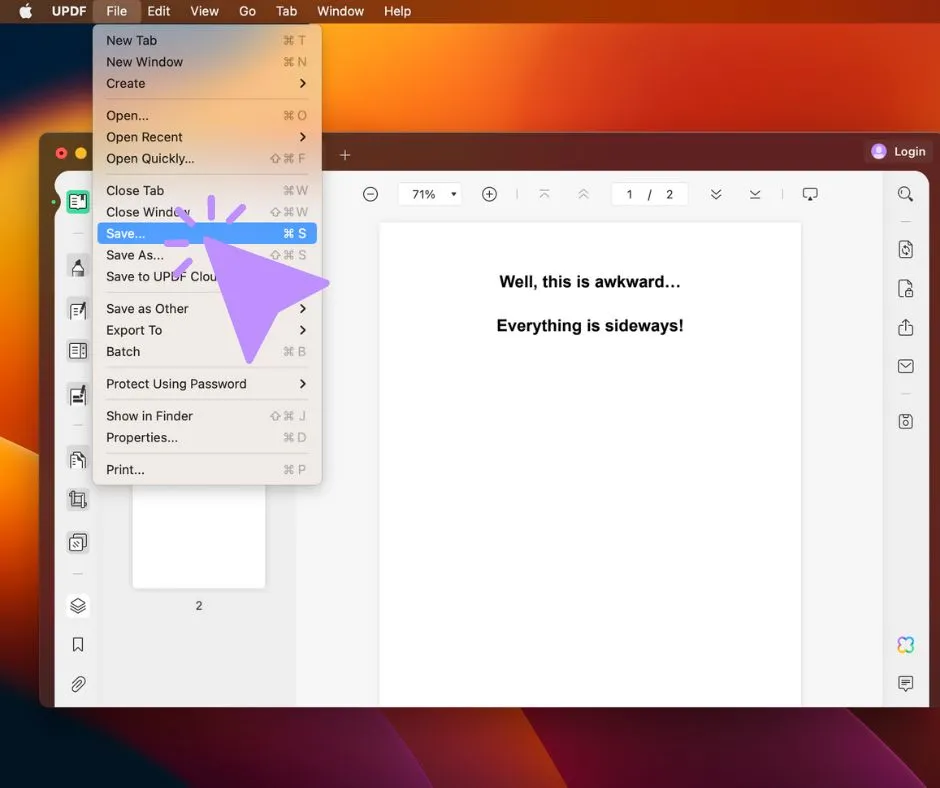This screenshot has height=788, width=940.
Task: Click the Save disk icon in right panel
Action: 905,422
